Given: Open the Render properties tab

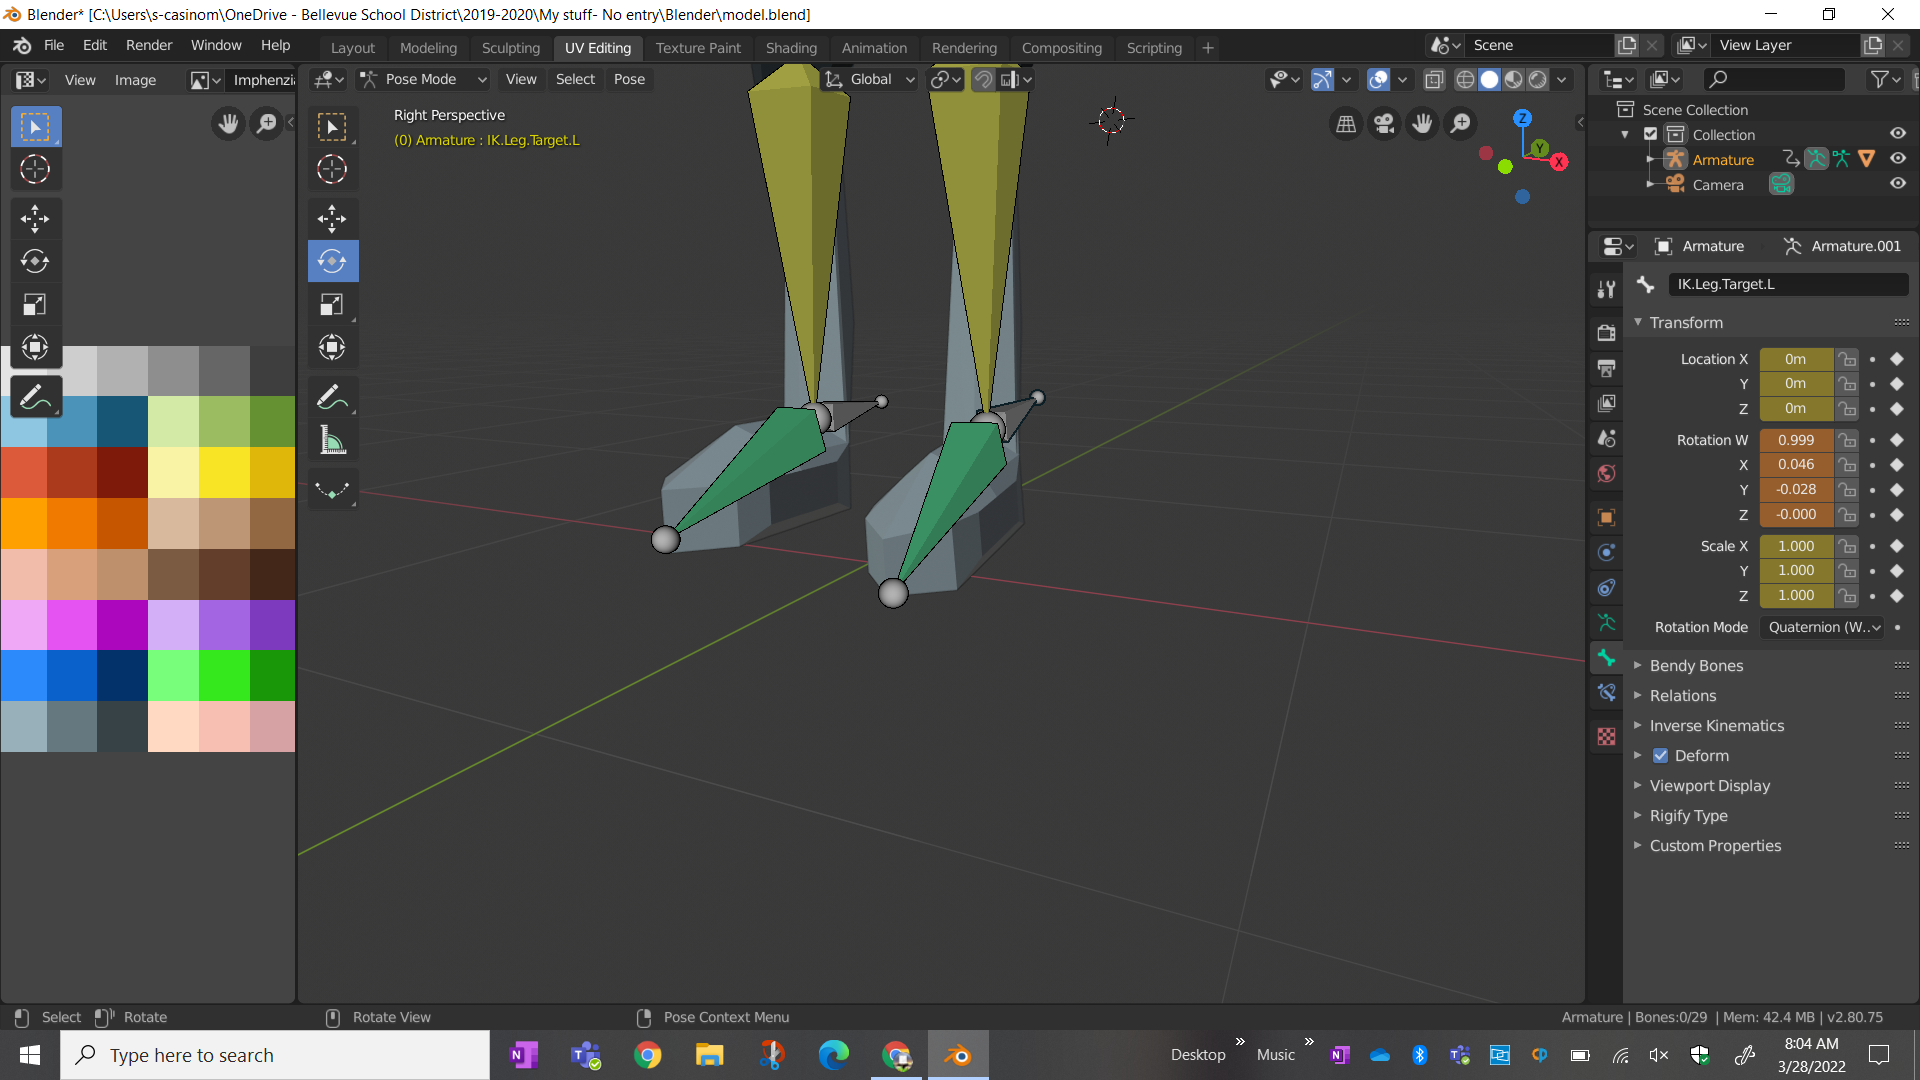Looking at the screenshot, I should [x=1606, y=333].
